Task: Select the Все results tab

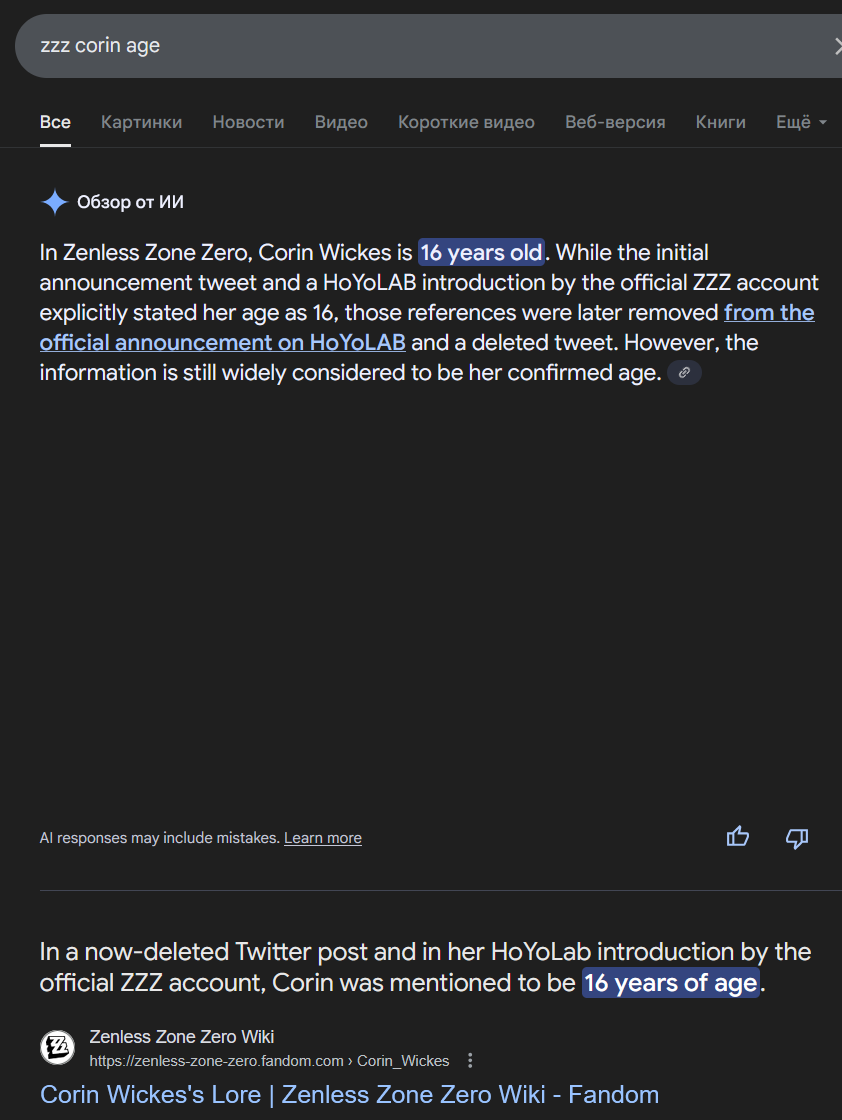Action: pos(55,122)
